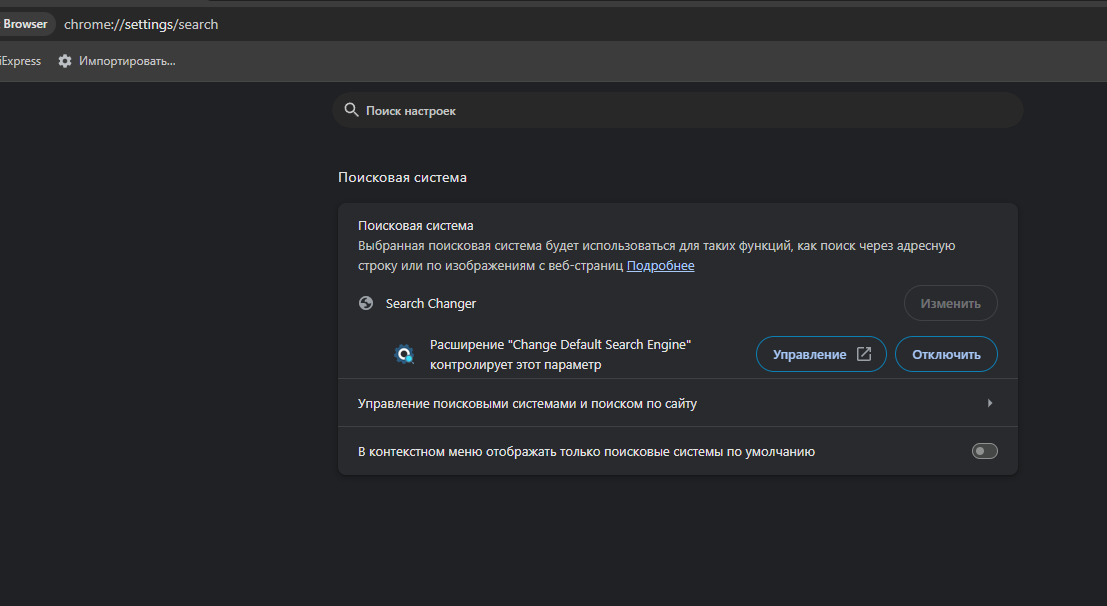Viewport: 1107px width, 606px height.
Task: Follow the Подробнее link
Action: 660,265
